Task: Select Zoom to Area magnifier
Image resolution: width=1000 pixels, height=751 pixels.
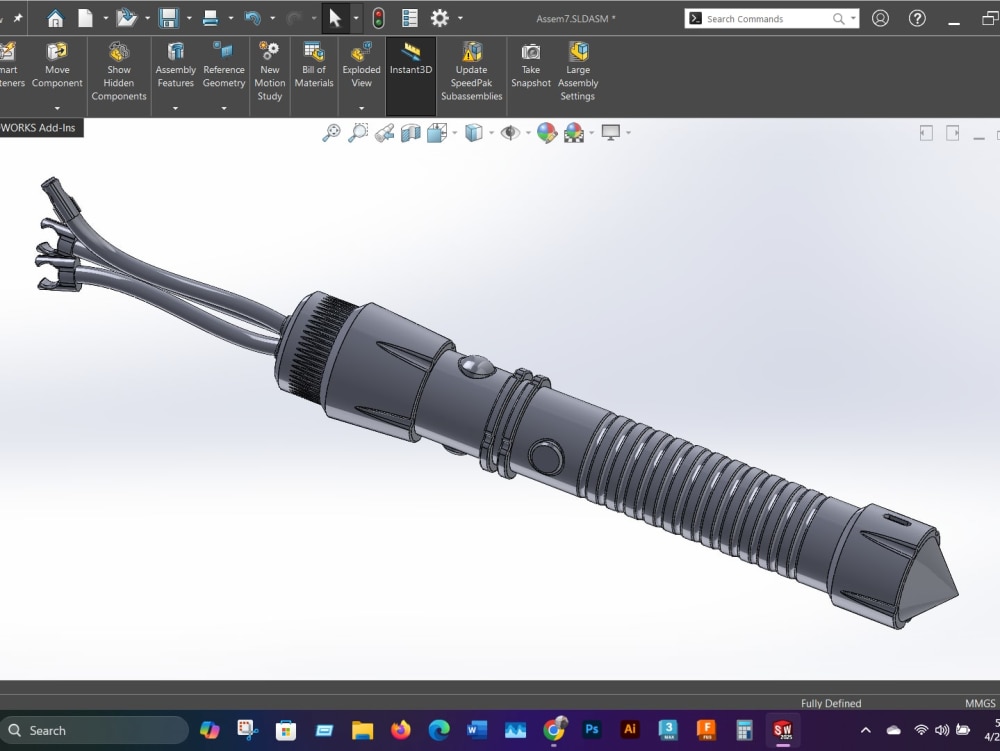Action: point(358,133)
